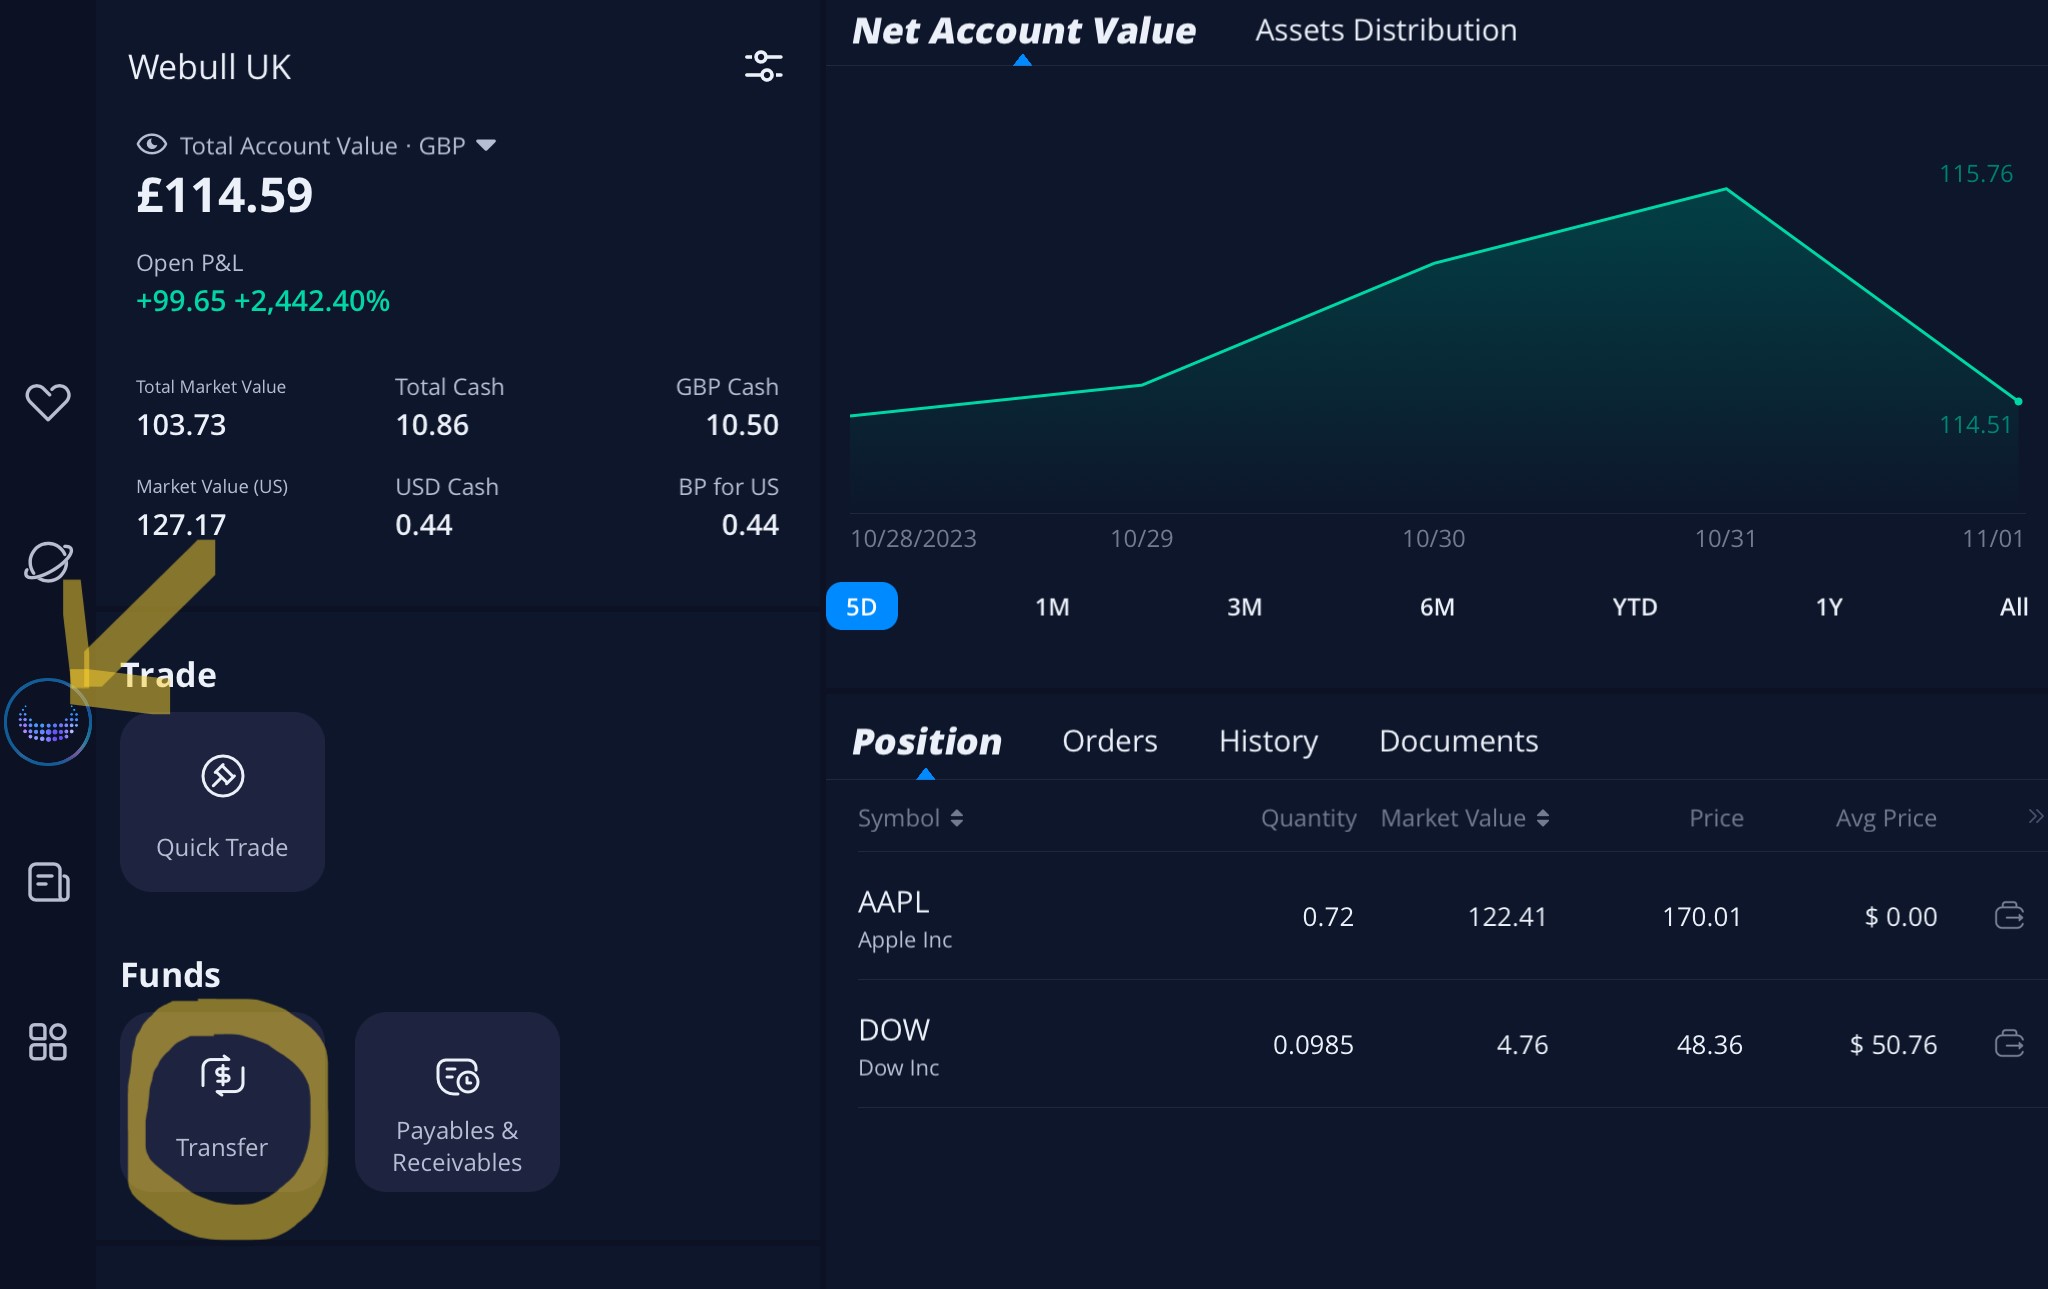Select the 1M chart range
This screenshot has width=2048, height=1289.
point(1052,607)
